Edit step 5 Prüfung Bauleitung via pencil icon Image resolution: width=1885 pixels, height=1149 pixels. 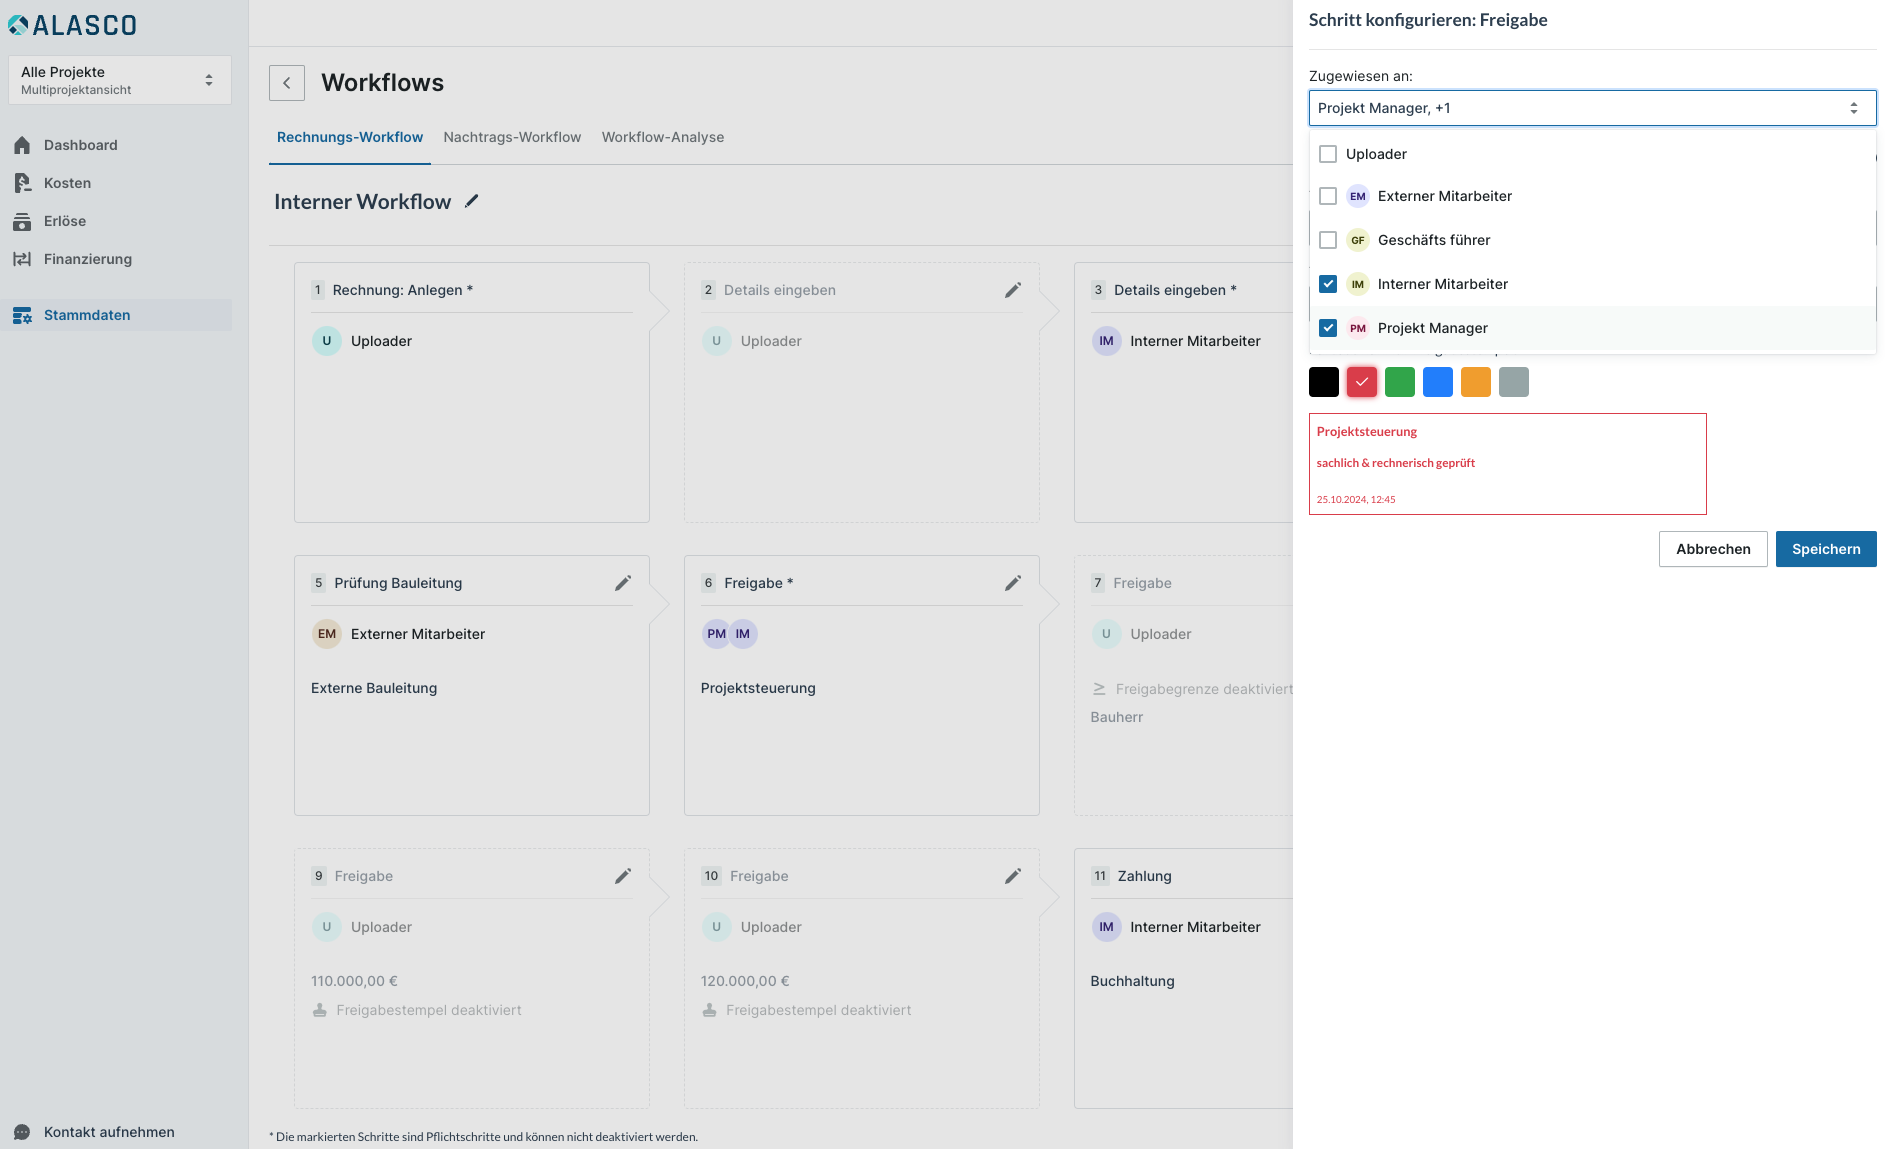pos(622,583)
